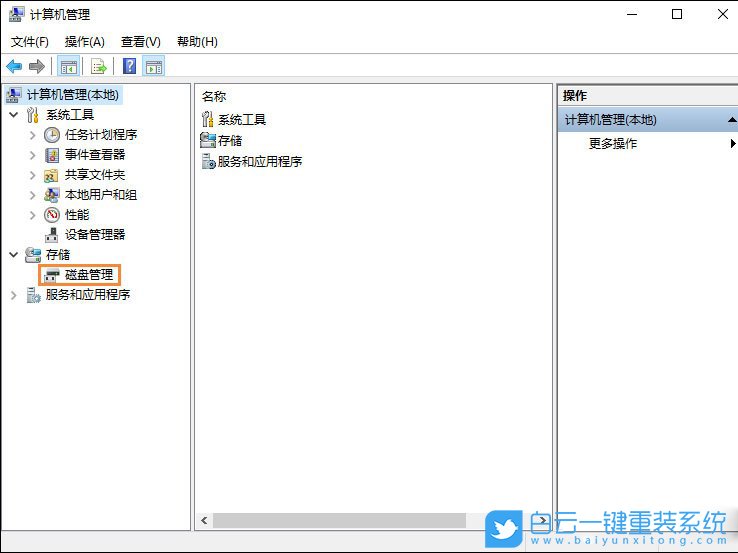Click the 计算机管理(本地) actions section header

(x=648, y=120)
